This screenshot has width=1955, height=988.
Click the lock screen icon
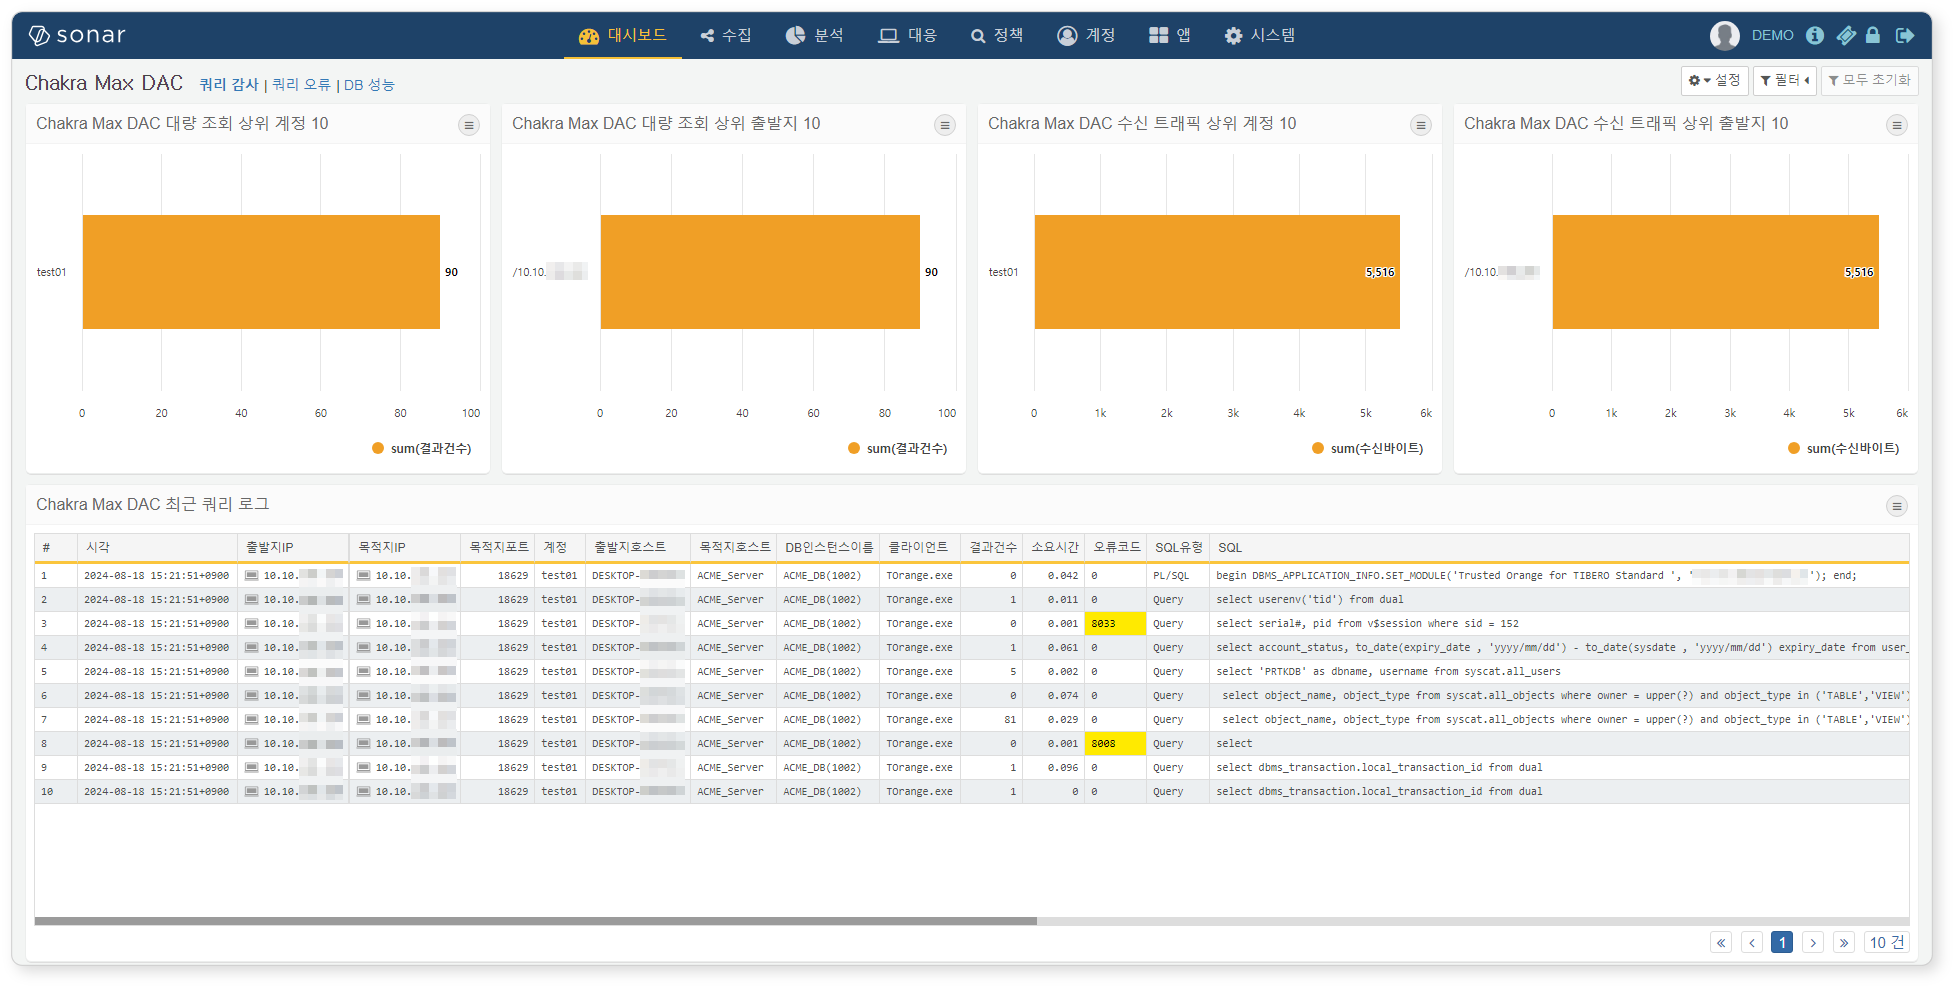(1873, 35)
